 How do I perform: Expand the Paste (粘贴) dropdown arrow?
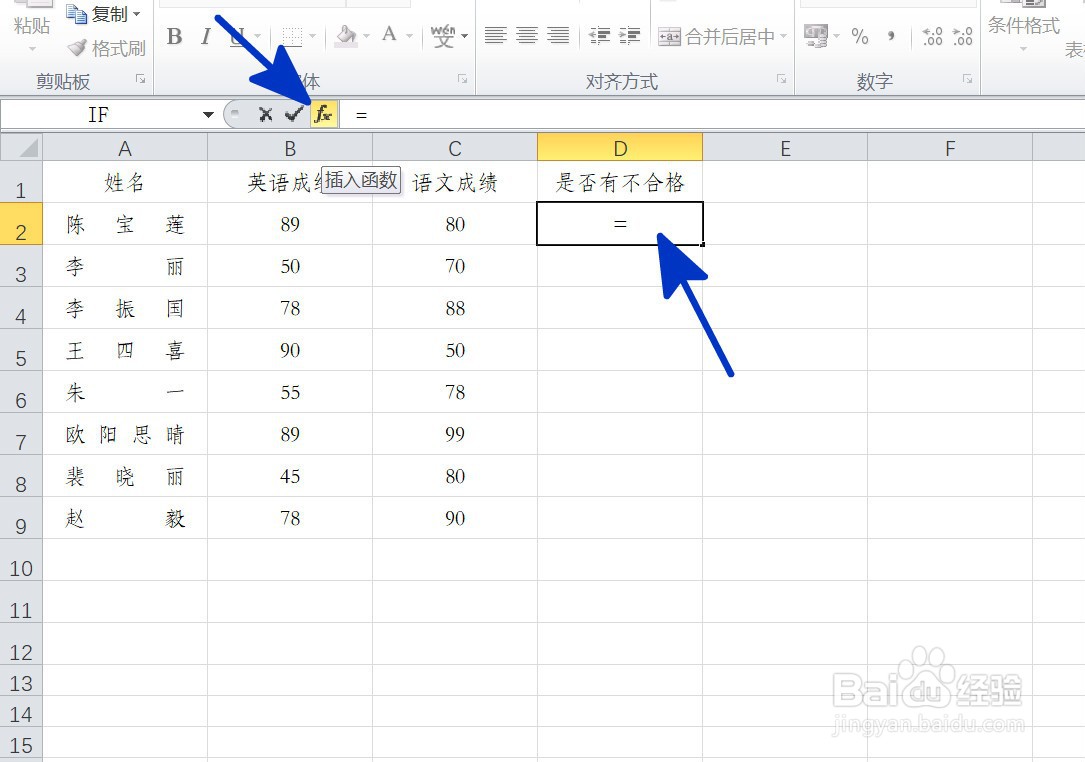(x=32, y=49)
